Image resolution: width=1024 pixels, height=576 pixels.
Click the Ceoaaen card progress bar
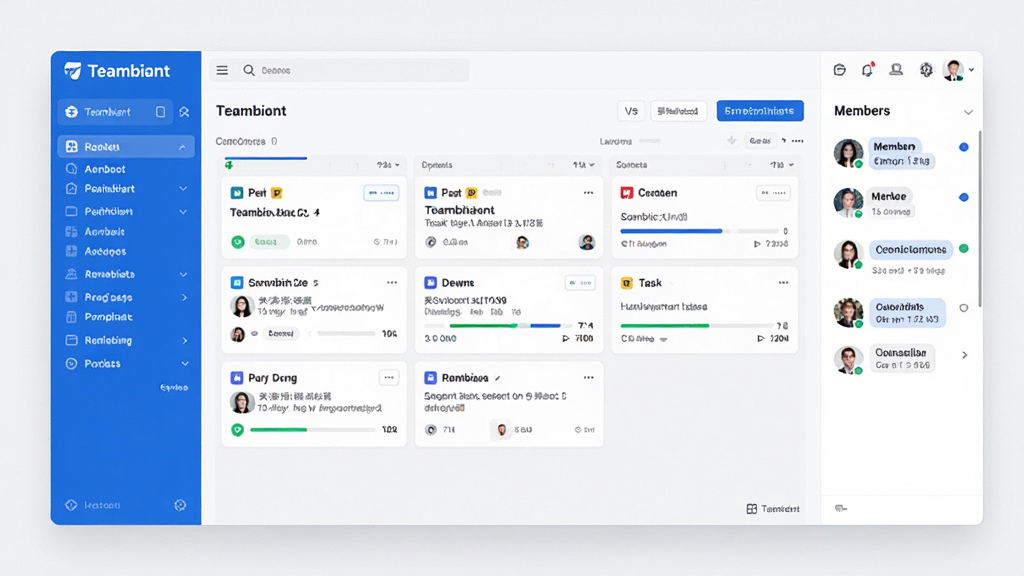pos(699,231)
